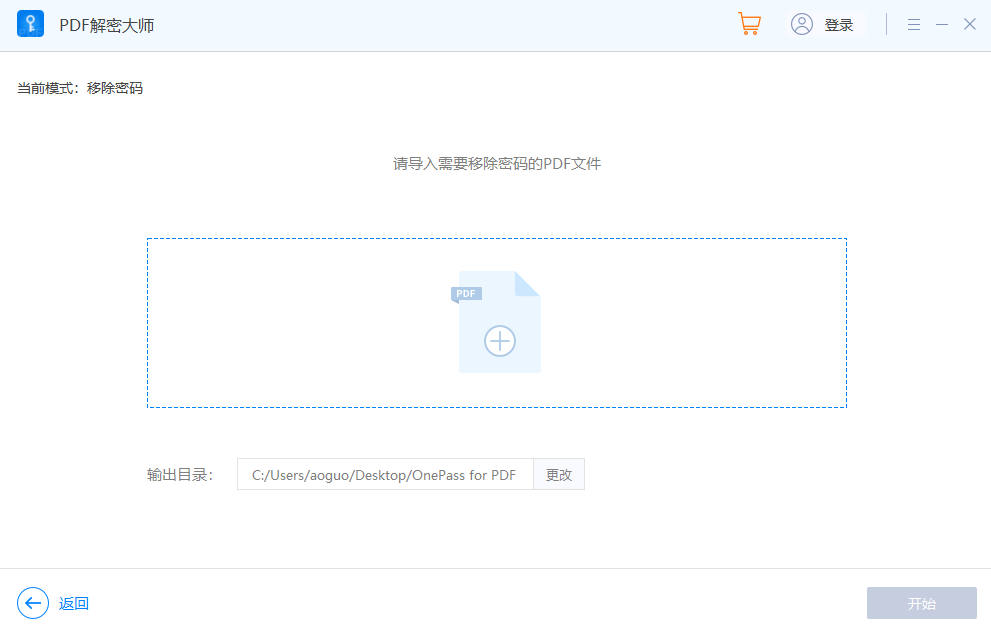Click the 开始 start button
This screenshot has height=629, width=991.
coord(921,603)
